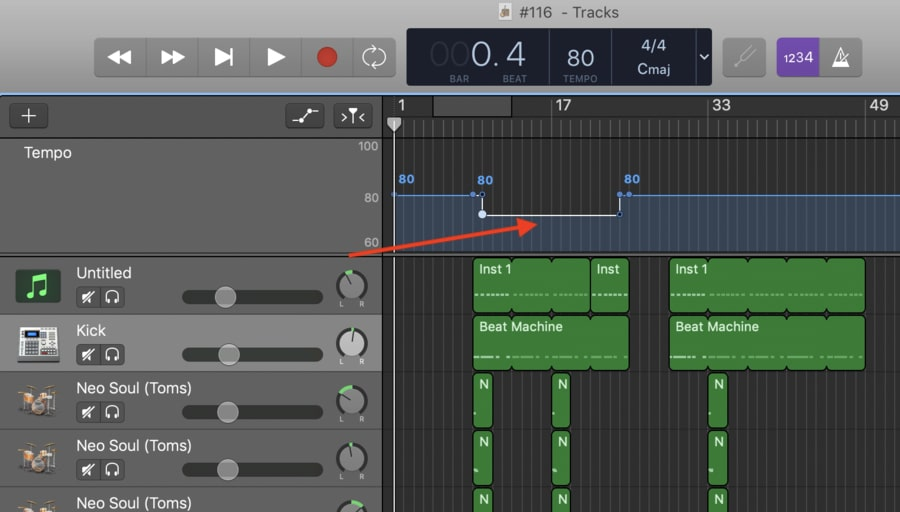Select the Tempo track header
Viewport: 900px width, 512px height.
(191, 195)
